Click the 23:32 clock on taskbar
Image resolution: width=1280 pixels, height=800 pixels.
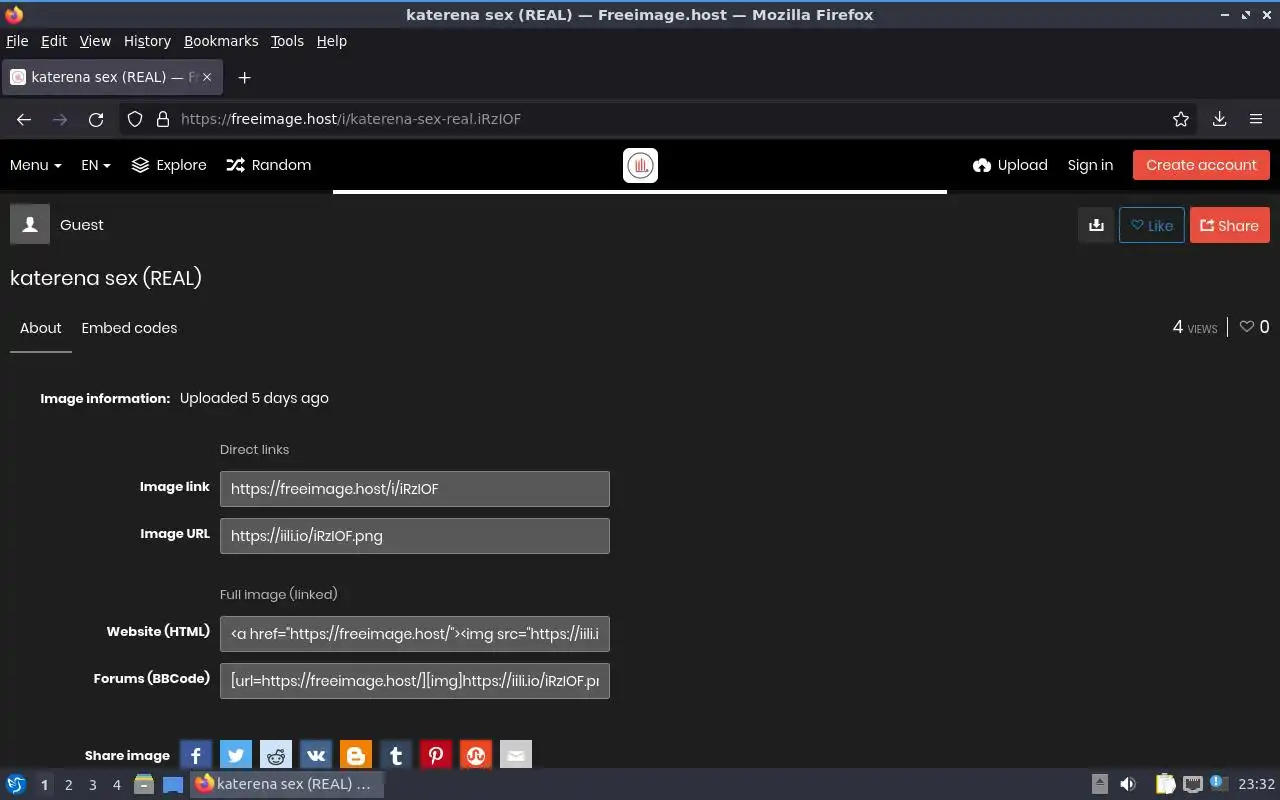point(1257,784)
